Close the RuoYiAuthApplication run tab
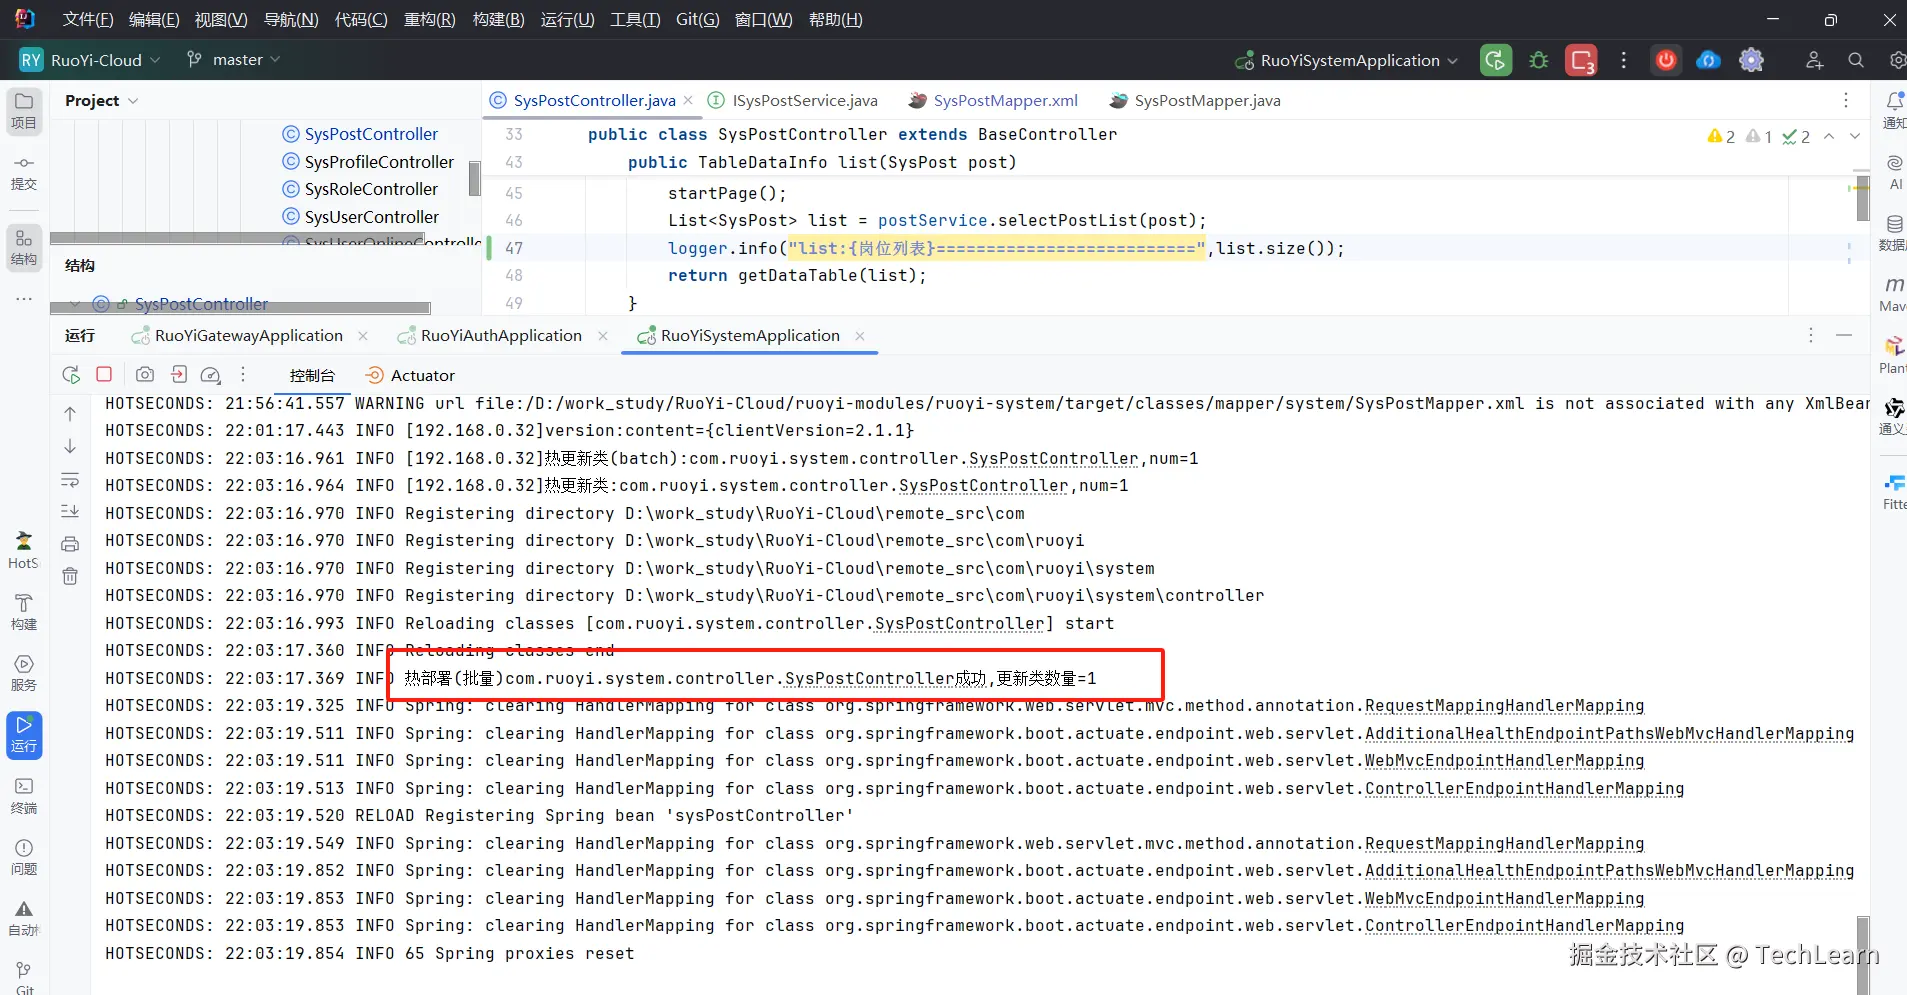Viewport: 1907px width, 995px height. [x=603, y=336]
